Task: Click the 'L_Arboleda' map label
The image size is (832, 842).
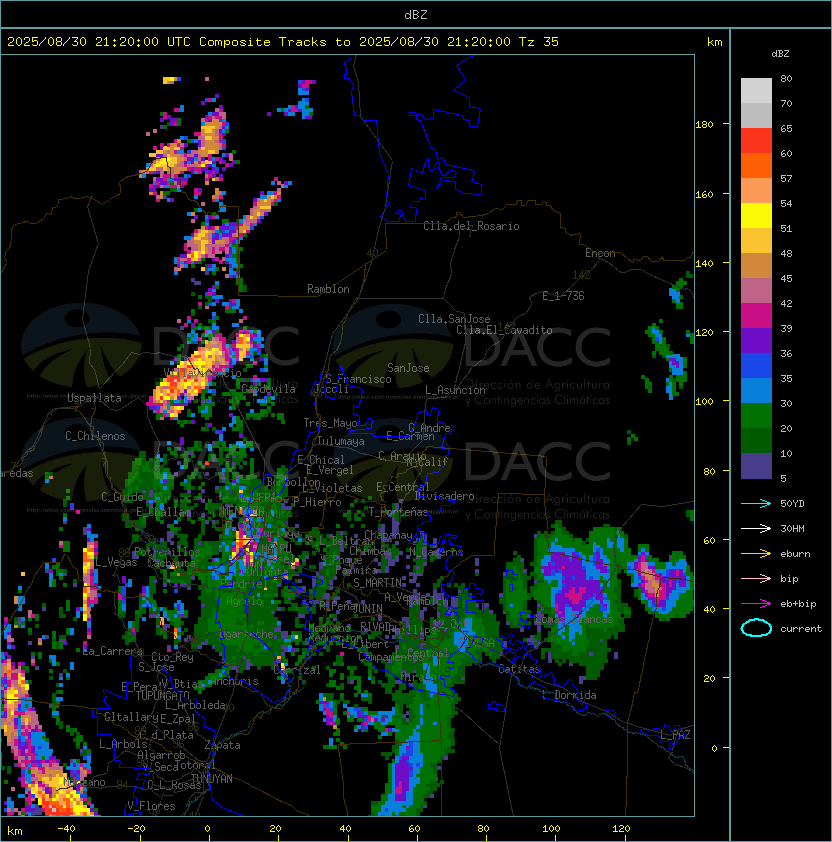Action: [x=195, y=705]
